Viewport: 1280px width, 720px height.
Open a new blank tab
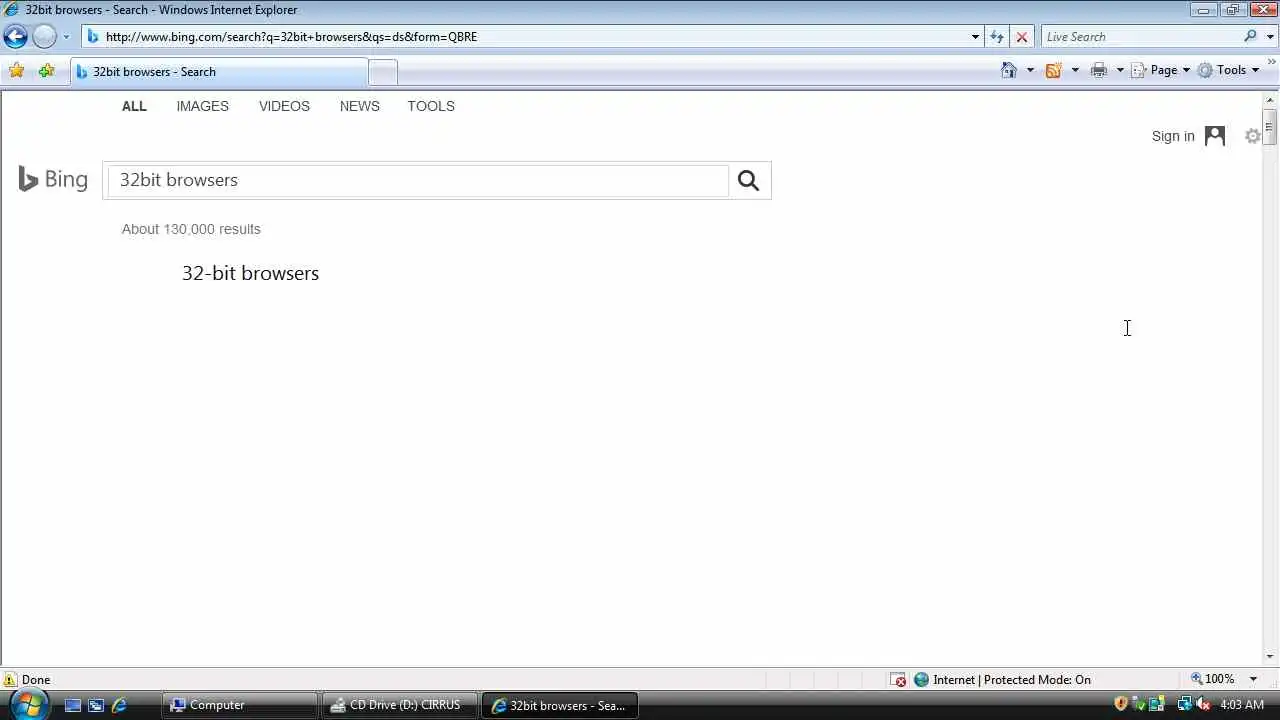click(x=383, y=72)
